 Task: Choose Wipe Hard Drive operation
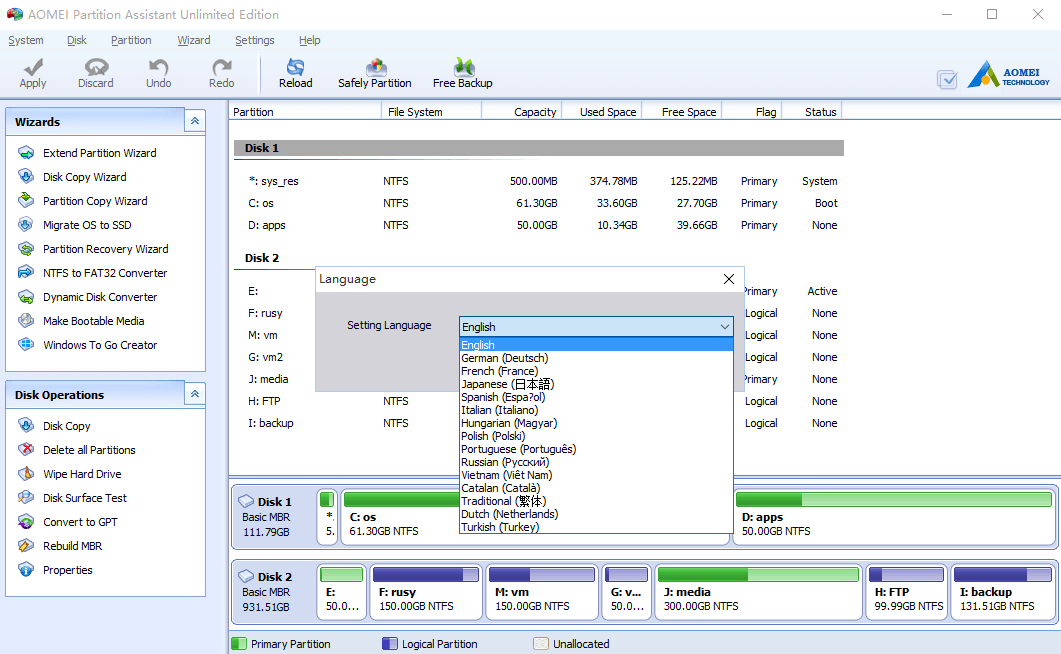[x=82, y=474]
